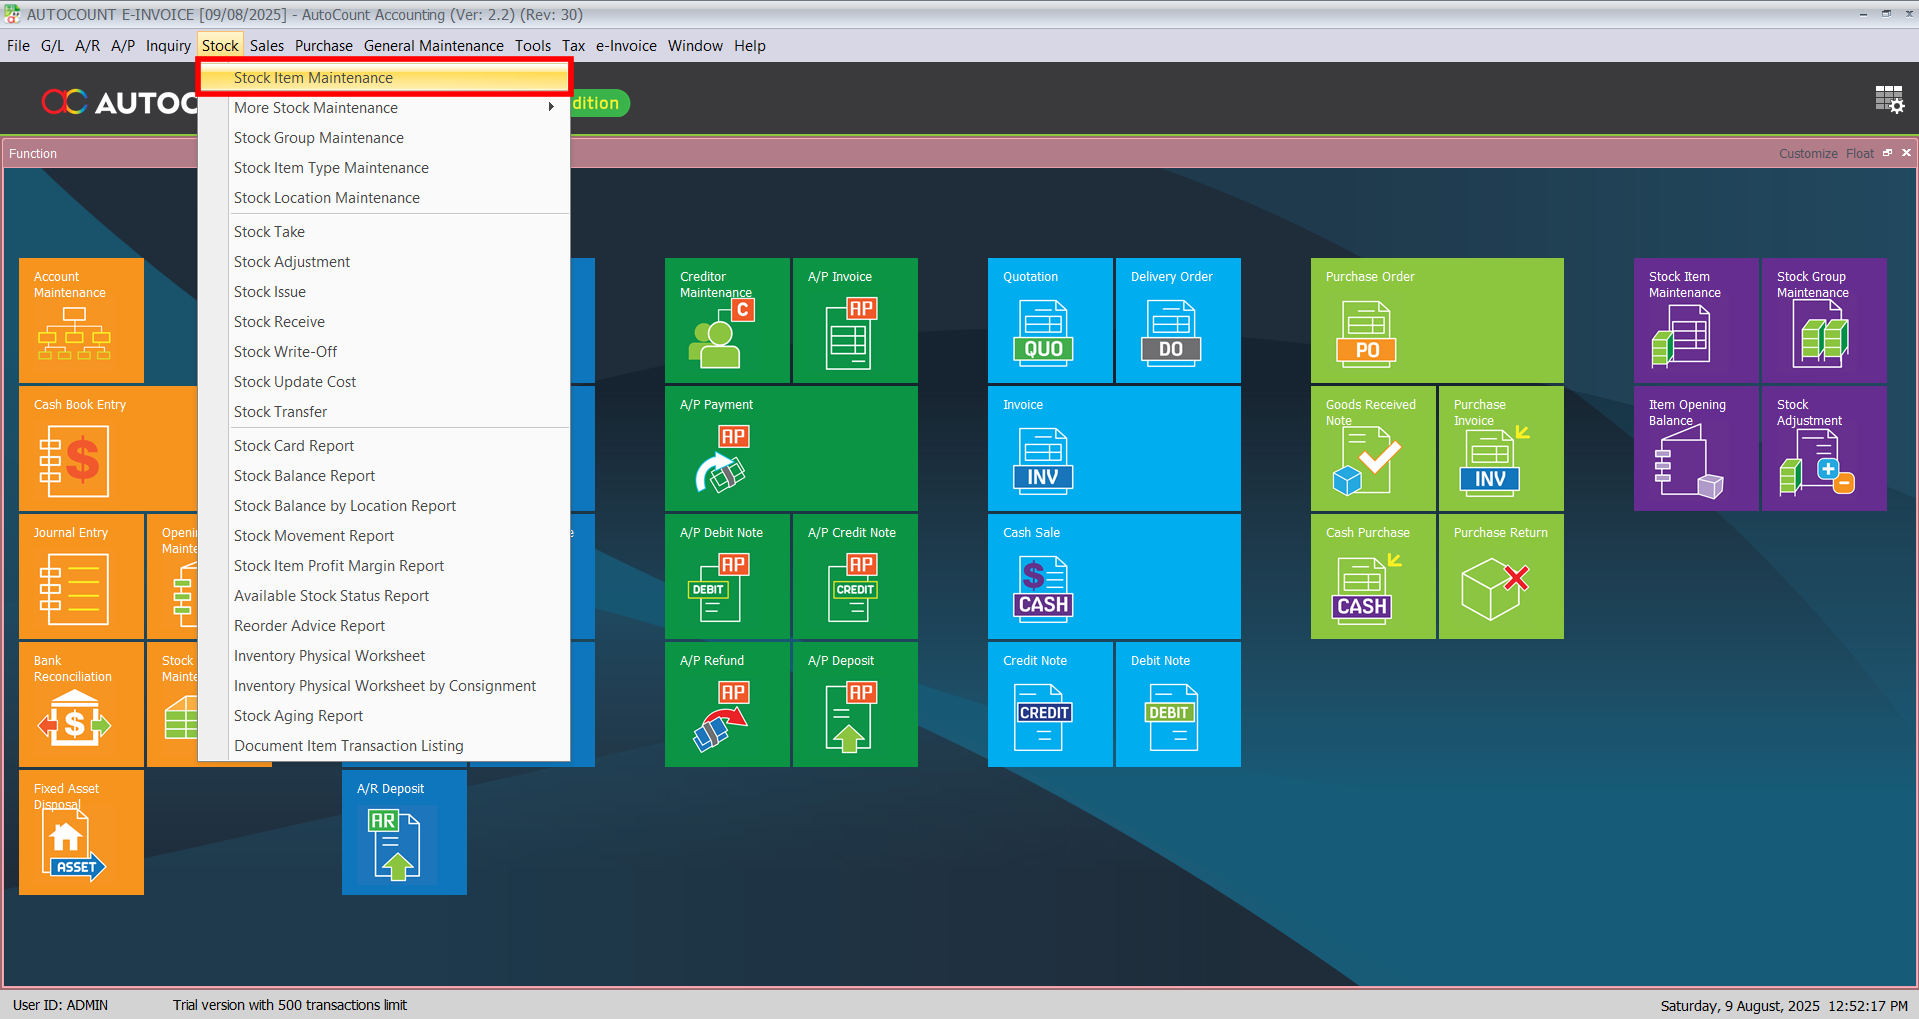Open the Quotation tile icon

tap(1043, 333)
